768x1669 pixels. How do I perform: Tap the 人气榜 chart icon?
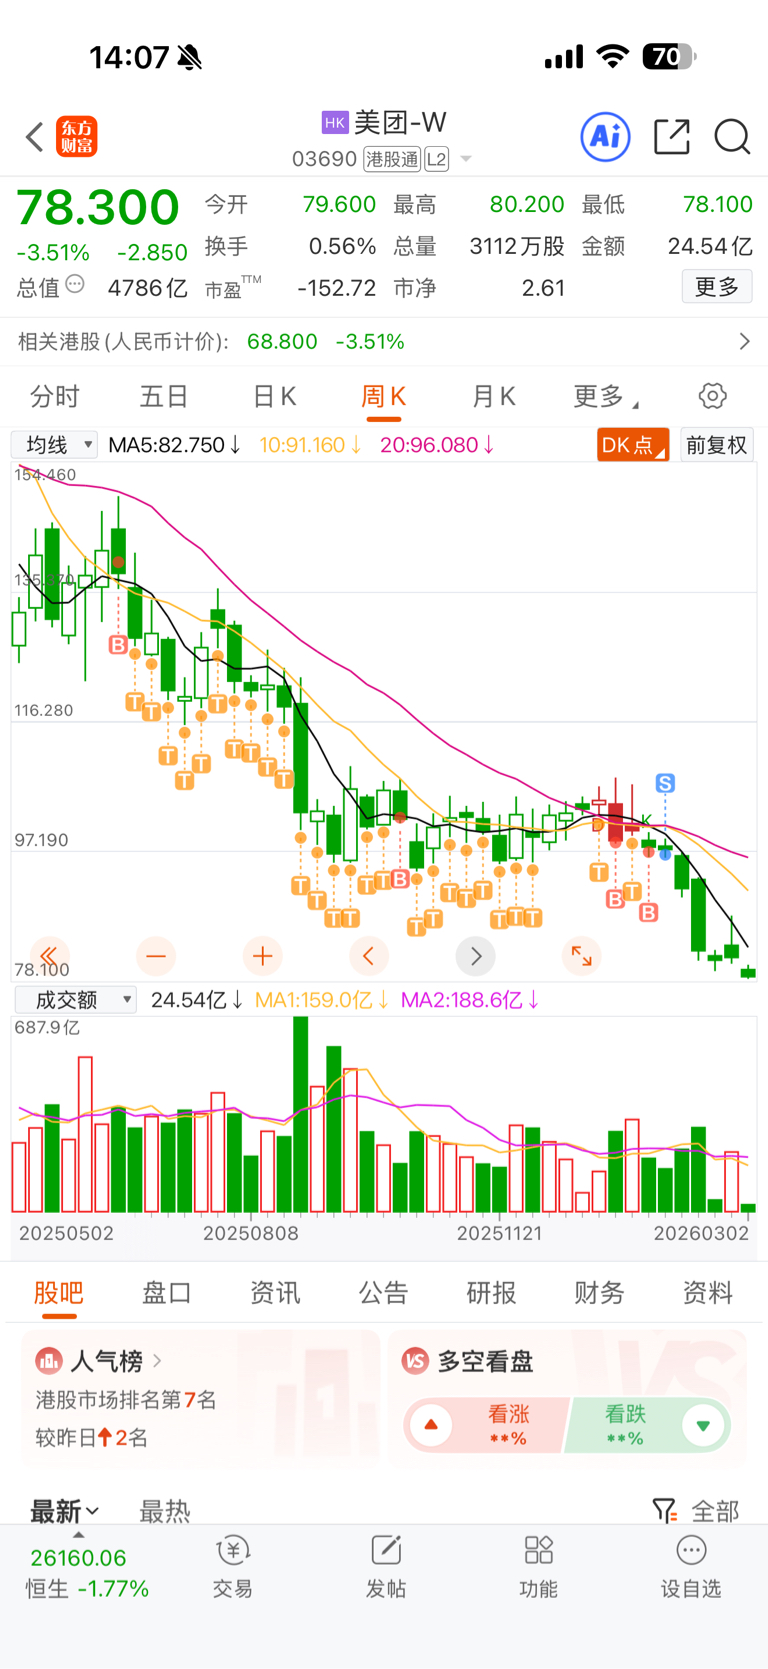(49, 1361)
